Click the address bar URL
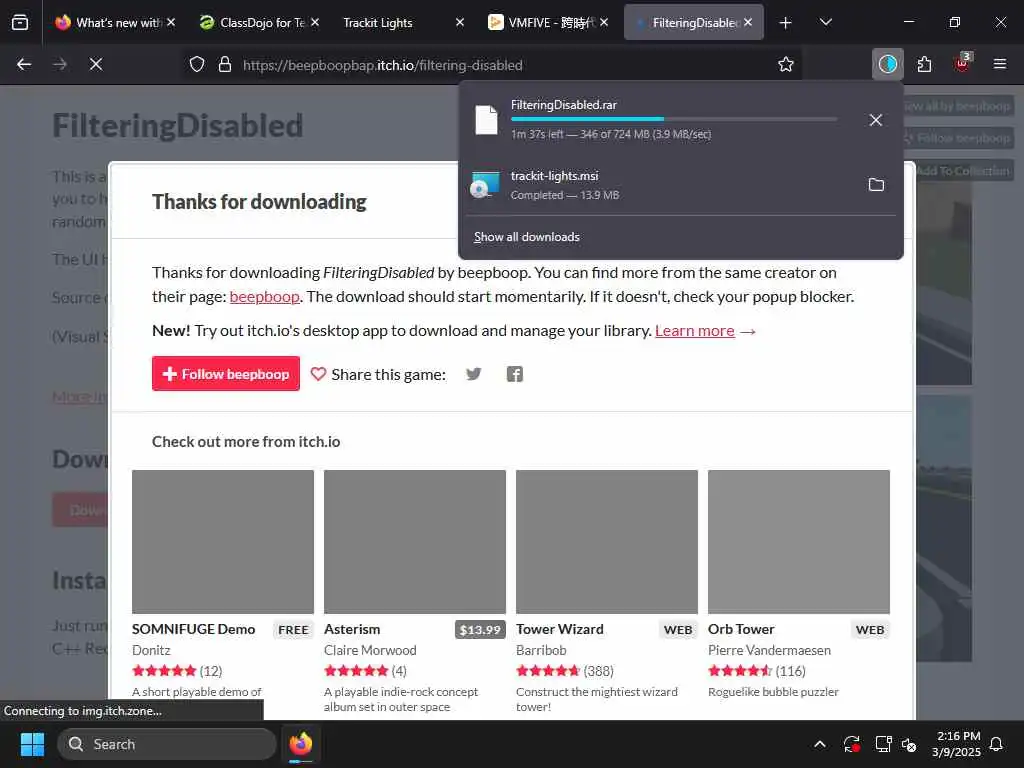Viewport: 1024px width, 768px height. [383, 65]
